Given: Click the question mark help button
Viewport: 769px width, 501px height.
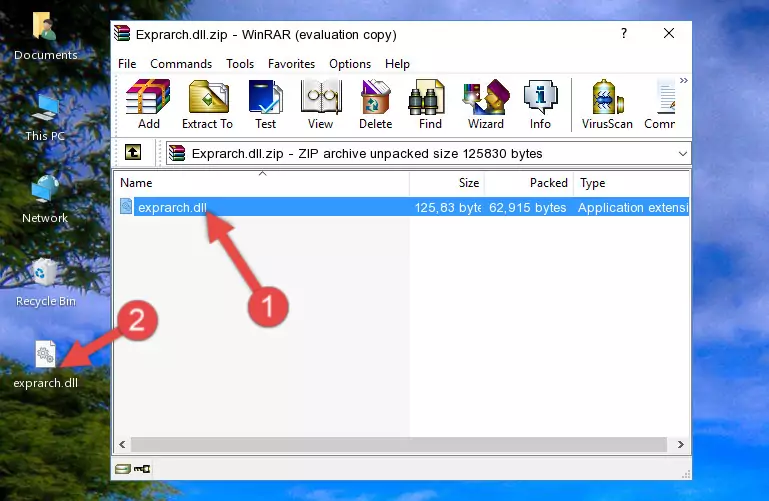Looking at the screenshot, I should (623, 33).
